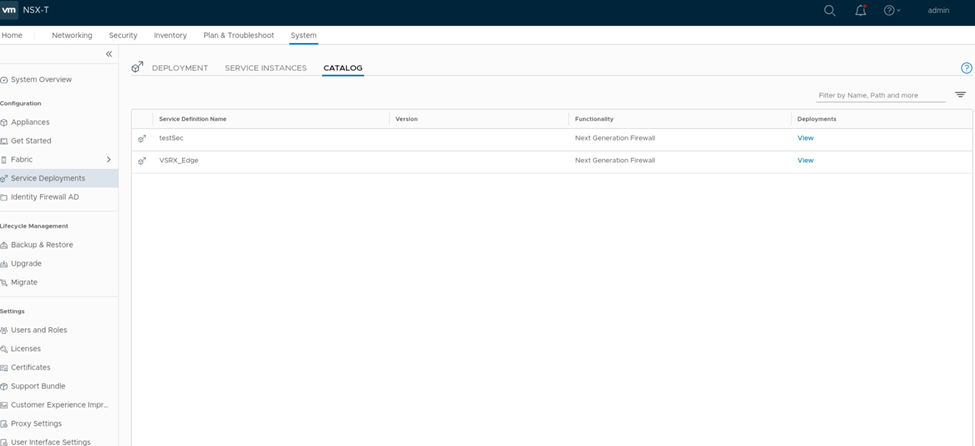Click the Get Started icon
This screenshot has width=975, height=446.
4,141
